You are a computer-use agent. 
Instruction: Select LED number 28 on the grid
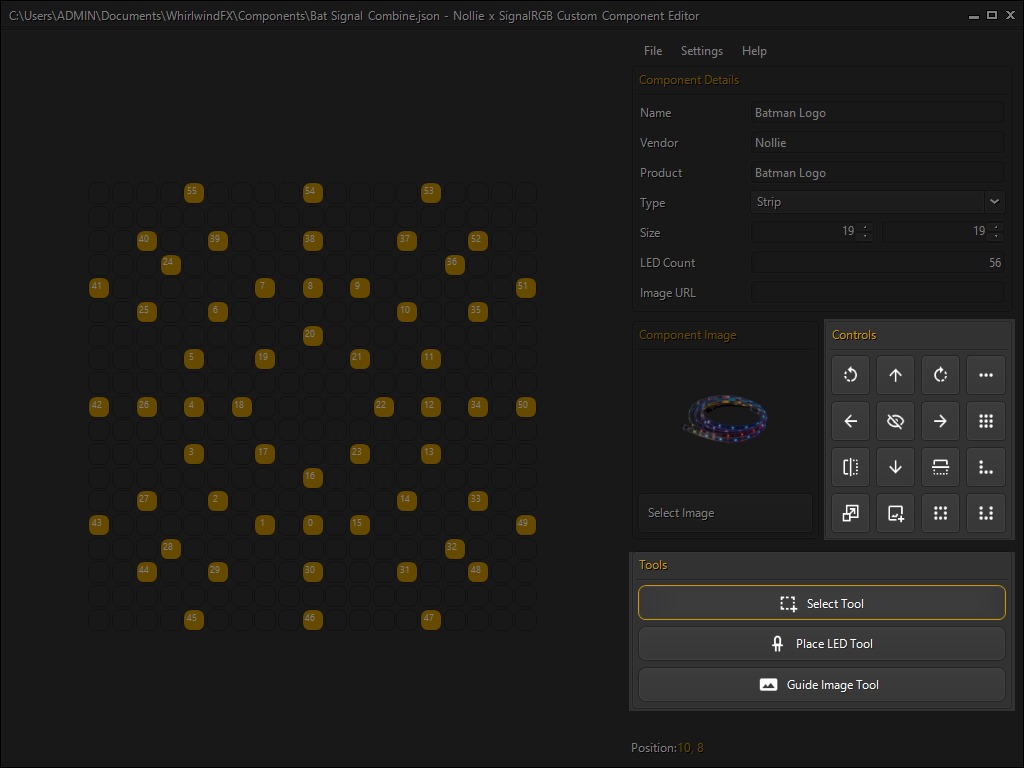coord(170,548)
